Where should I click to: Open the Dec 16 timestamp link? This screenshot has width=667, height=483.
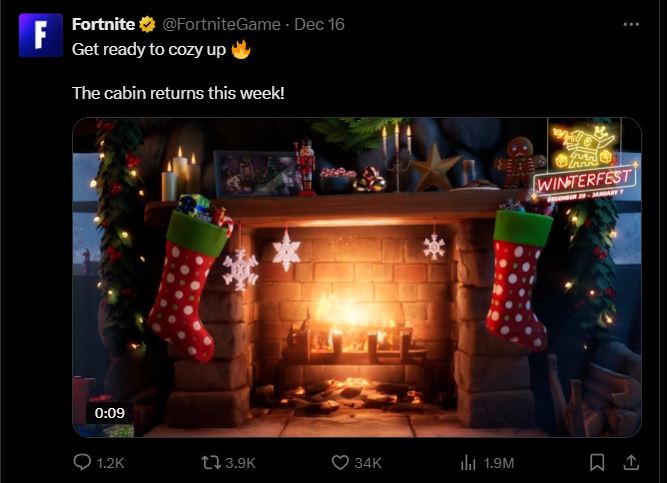tap(321, 24)
